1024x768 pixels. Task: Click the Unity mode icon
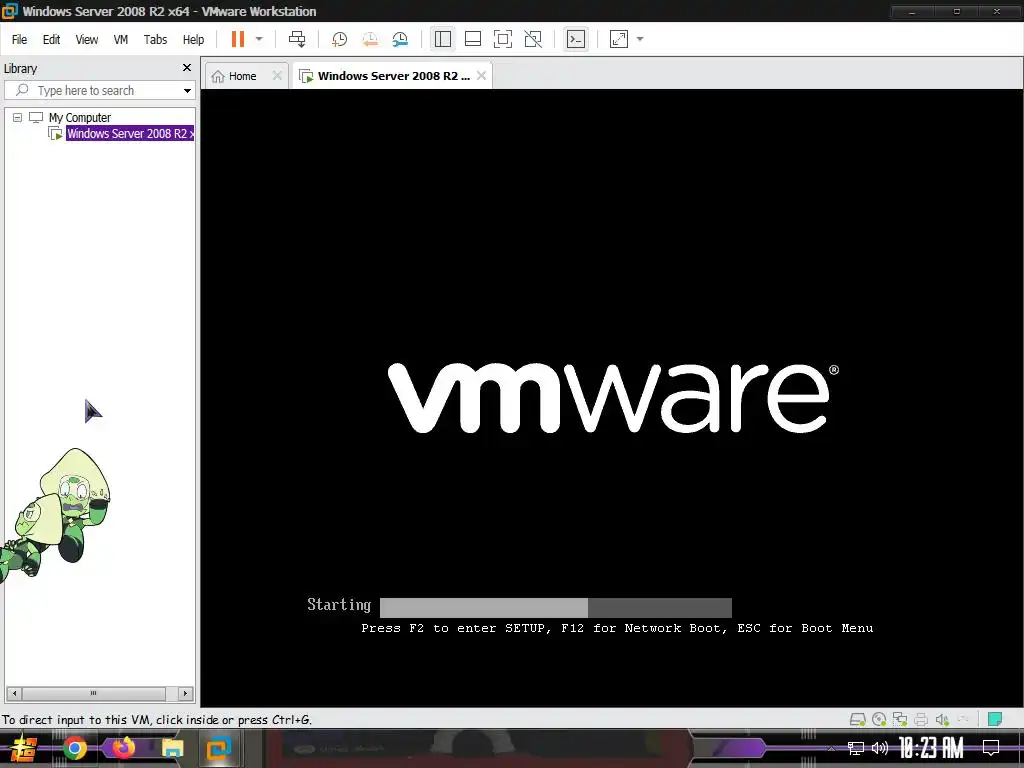pos(533,39)
